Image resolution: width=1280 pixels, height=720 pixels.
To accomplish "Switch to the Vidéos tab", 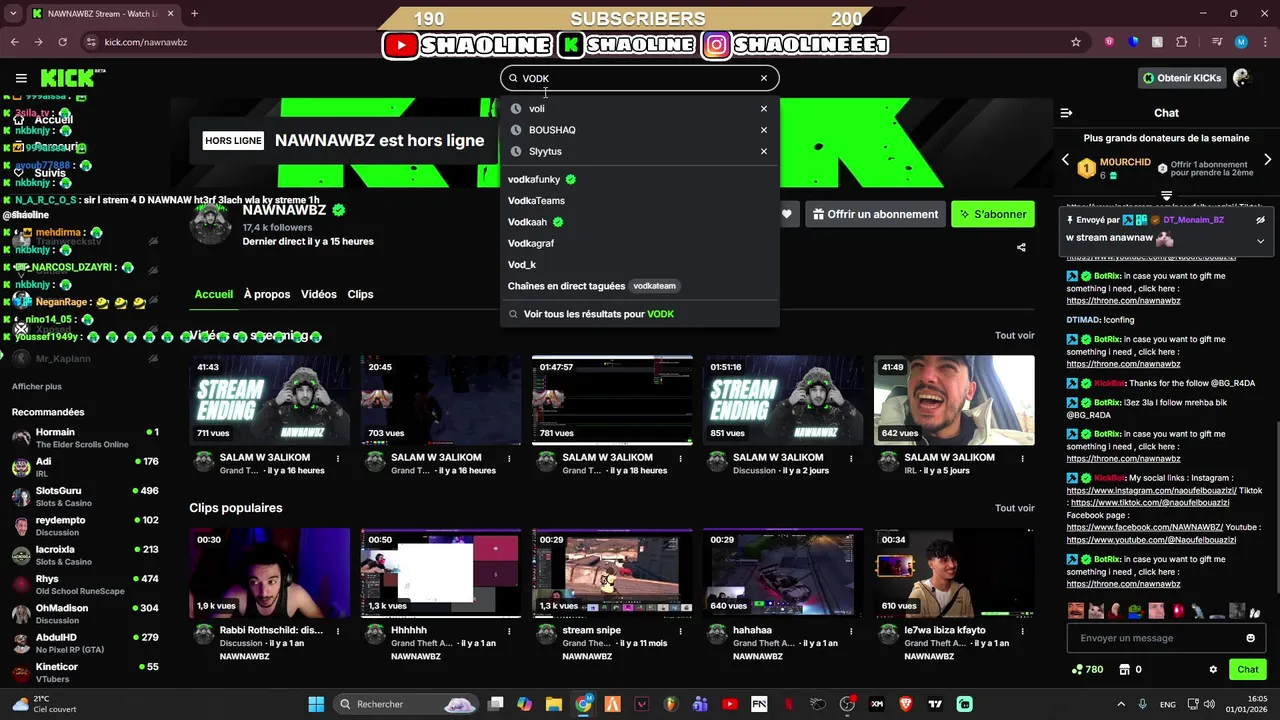I will click(x=319, y=294).
